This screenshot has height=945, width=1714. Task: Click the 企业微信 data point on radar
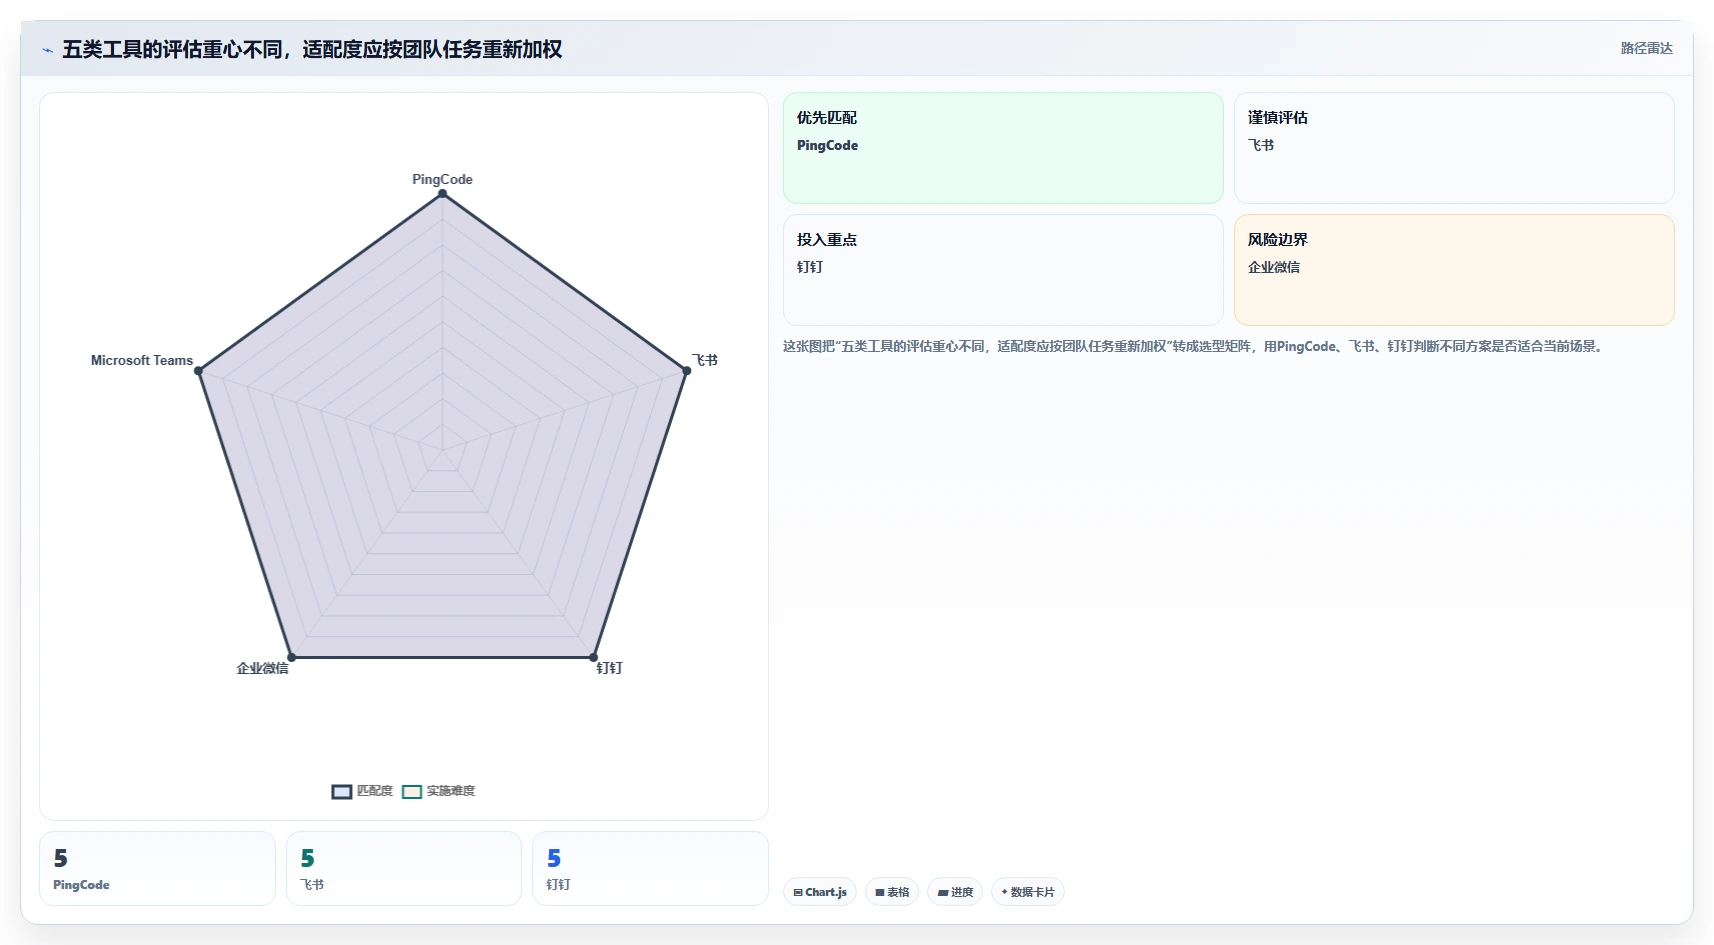292,657
